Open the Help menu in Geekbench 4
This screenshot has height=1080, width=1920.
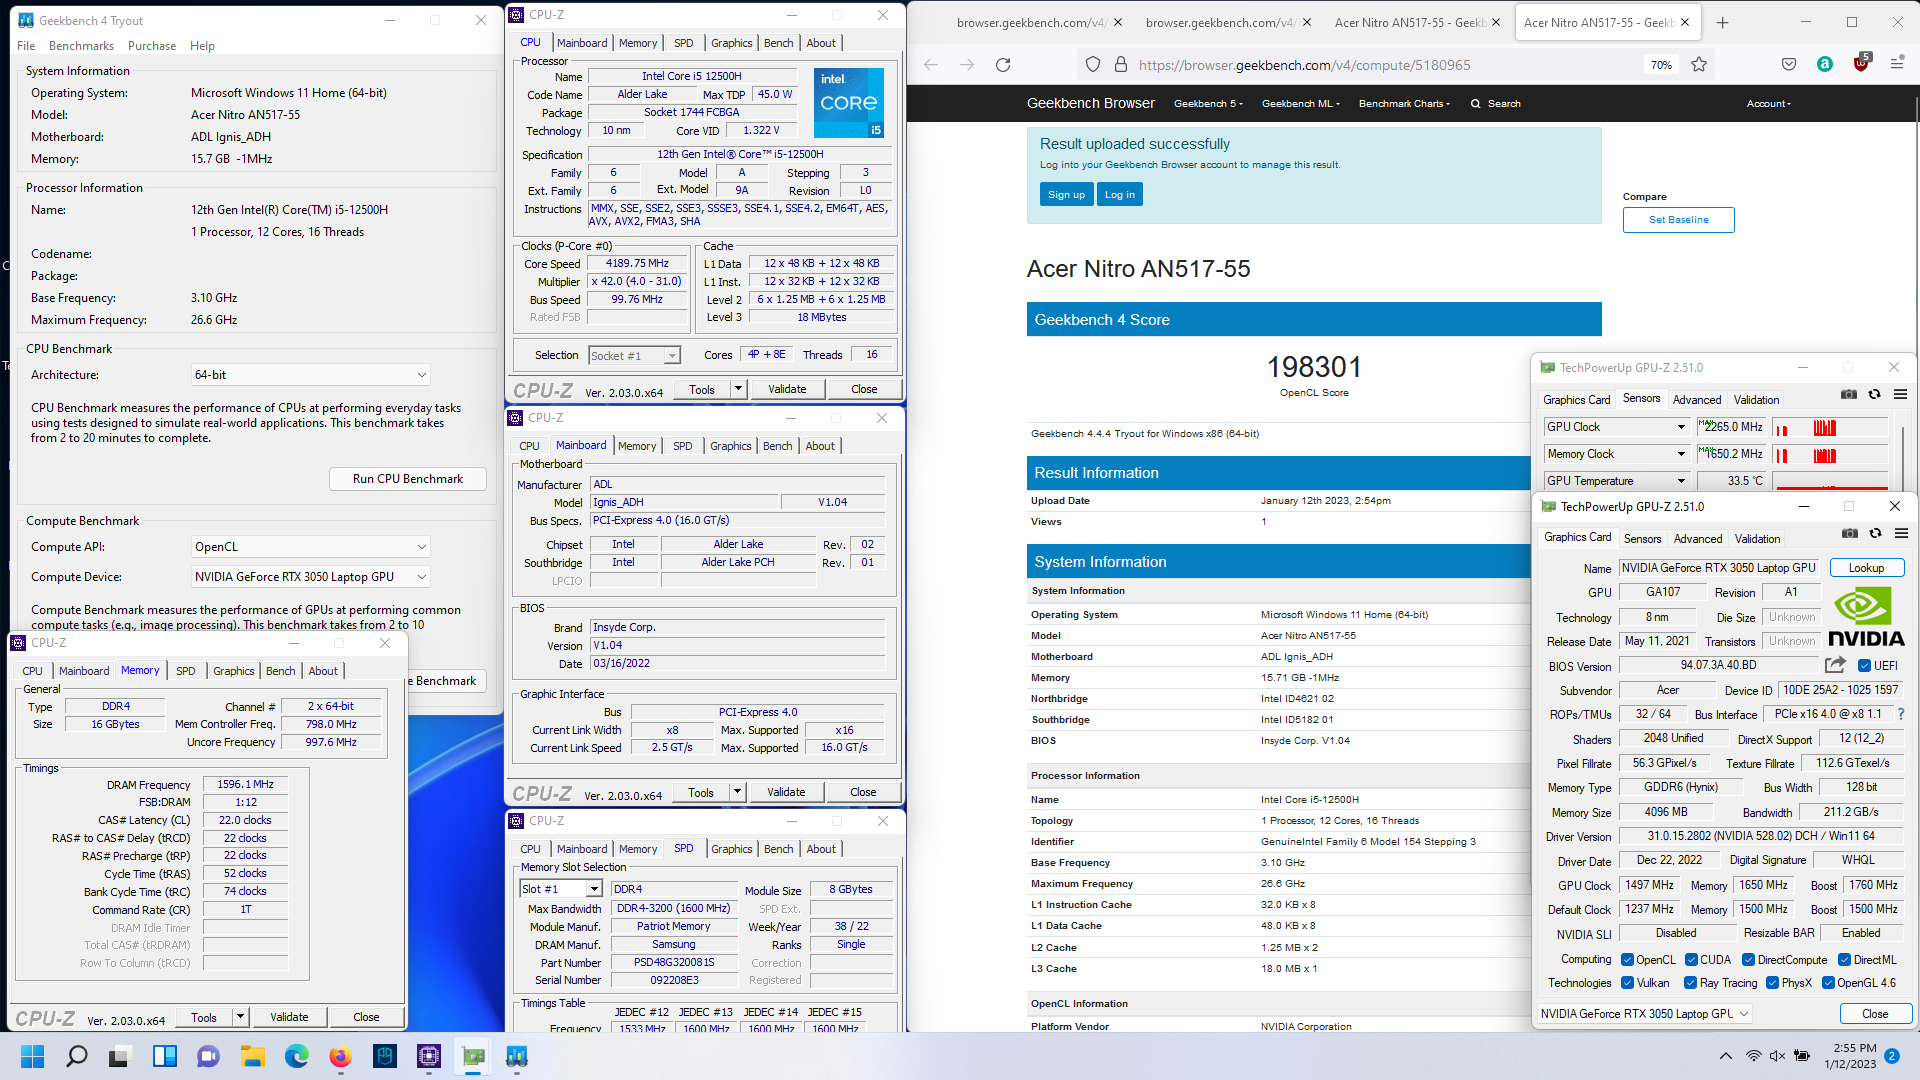[202, 46]
